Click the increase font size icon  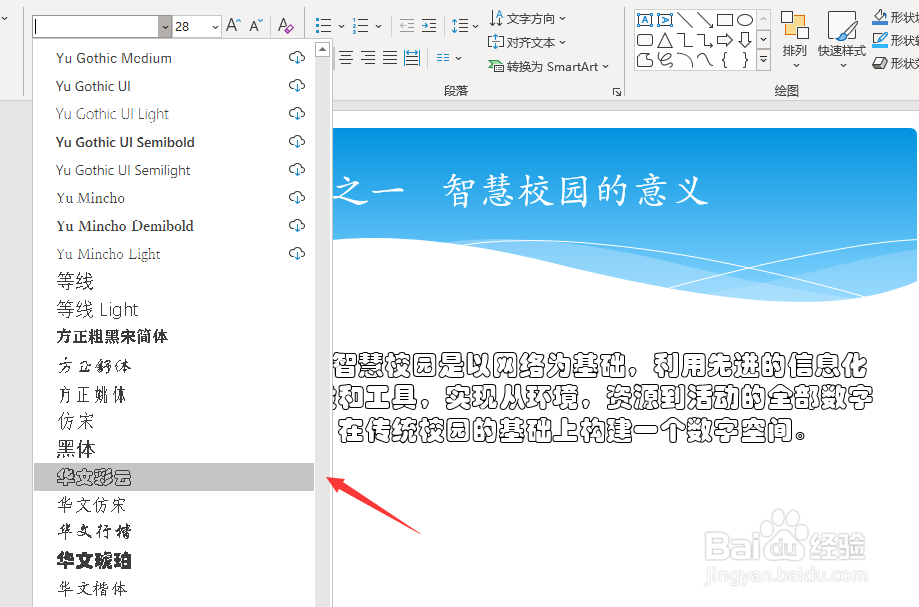point(233,25)
